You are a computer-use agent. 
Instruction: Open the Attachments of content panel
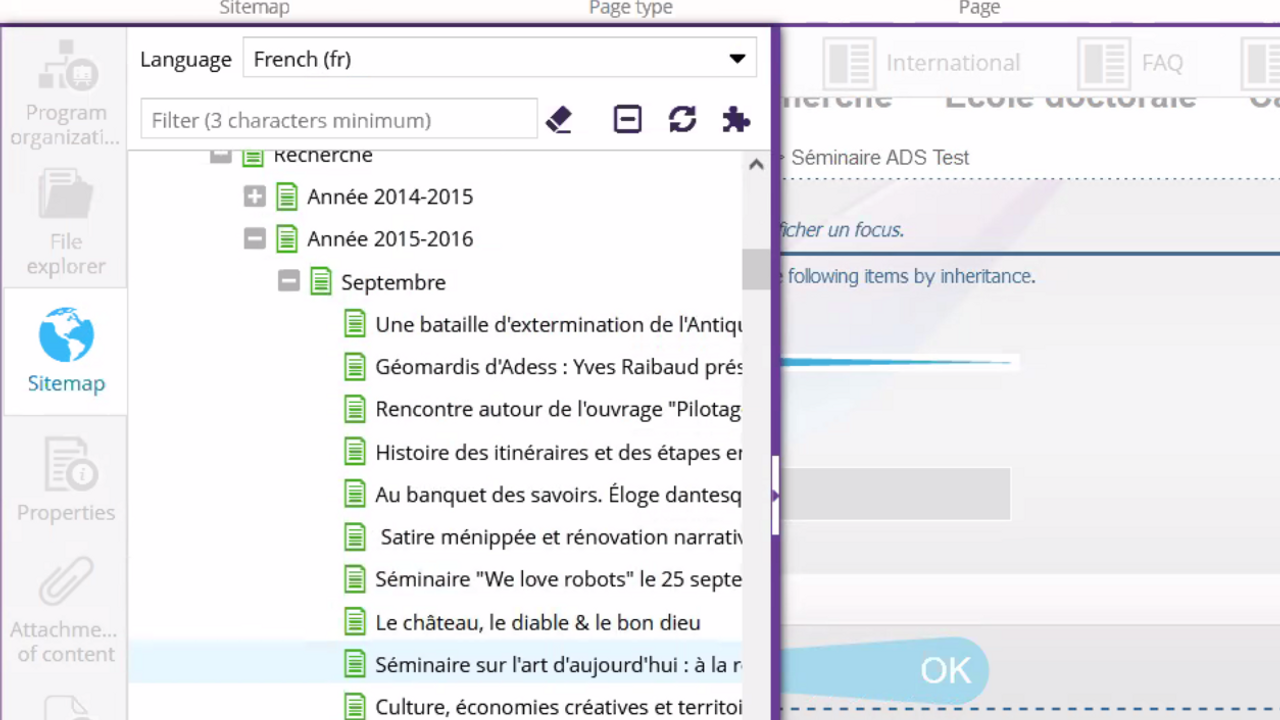pyautogui.click(x=66, y=610)
